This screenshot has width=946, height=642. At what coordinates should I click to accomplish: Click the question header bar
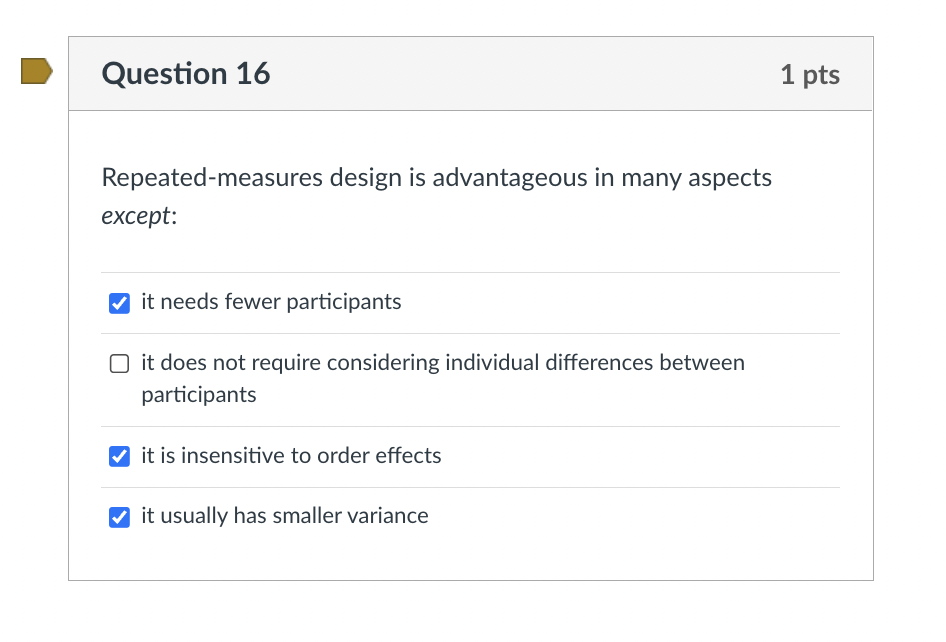[470, 73]
